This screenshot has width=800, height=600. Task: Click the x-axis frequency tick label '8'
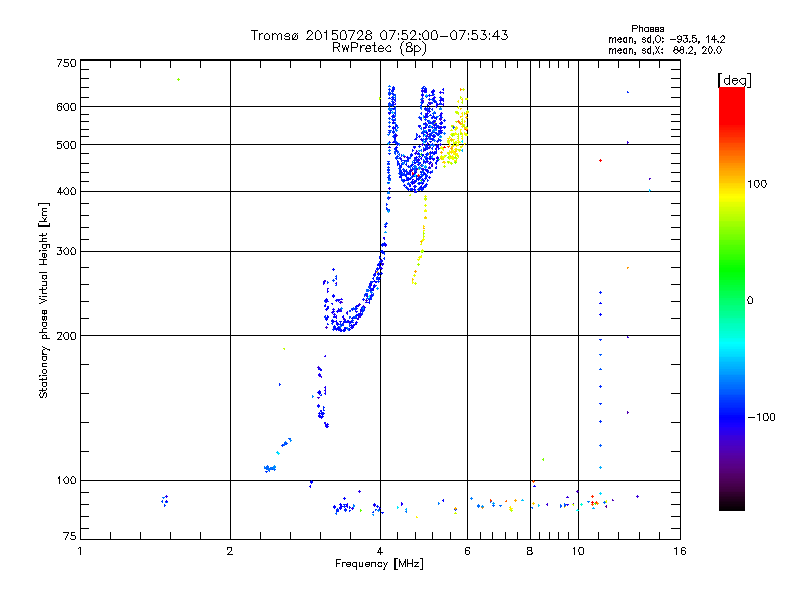point(530,552)
